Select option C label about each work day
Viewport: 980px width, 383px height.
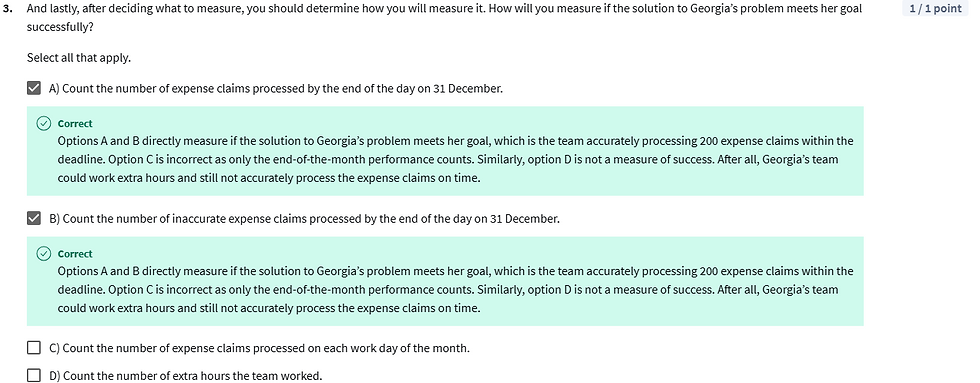pyautogui.click(x=259, y=348)
